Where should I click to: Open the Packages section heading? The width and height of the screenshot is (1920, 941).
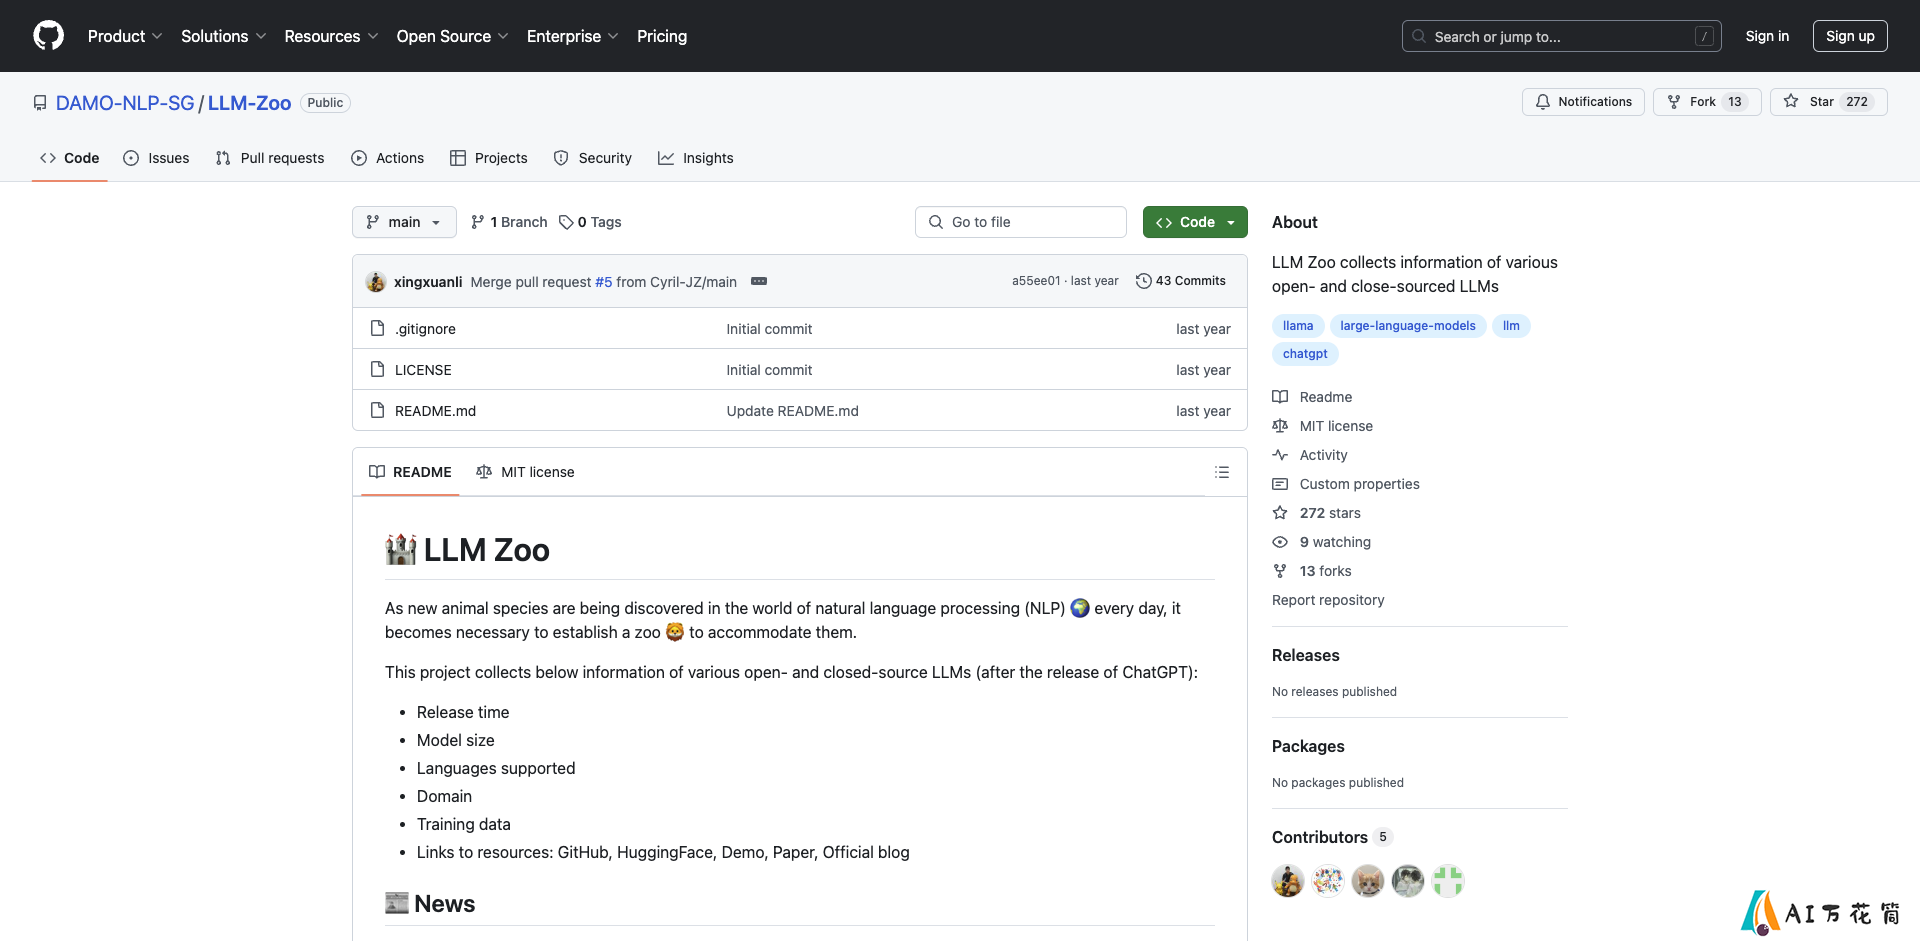(1308, 746)
